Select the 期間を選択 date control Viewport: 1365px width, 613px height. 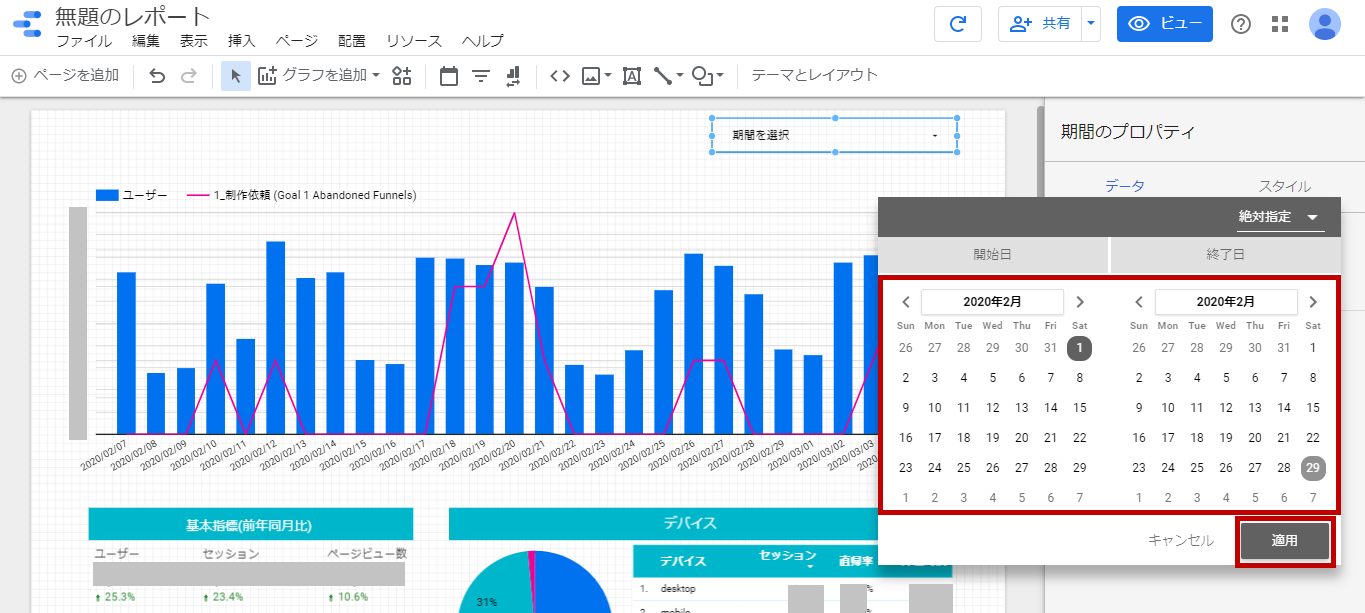point(835,135)
